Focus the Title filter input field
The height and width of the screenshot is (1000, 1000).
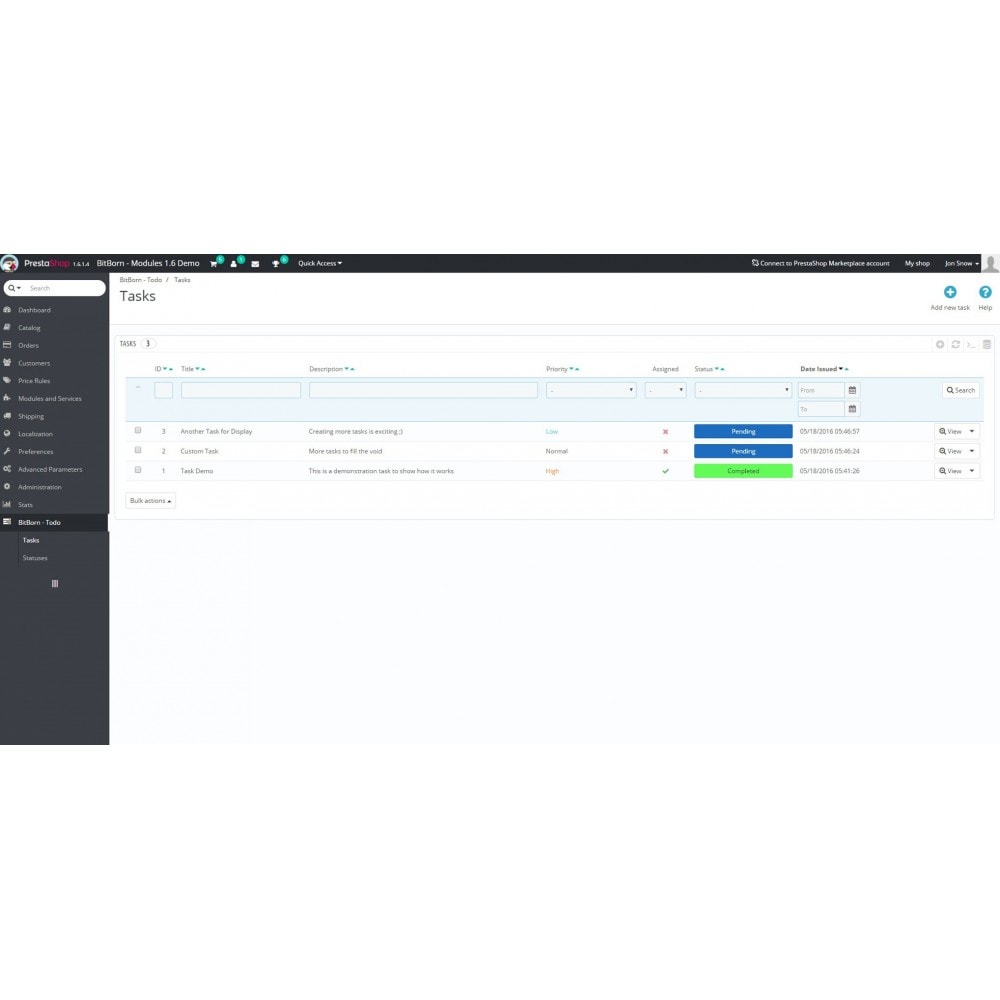coord(240,390)
